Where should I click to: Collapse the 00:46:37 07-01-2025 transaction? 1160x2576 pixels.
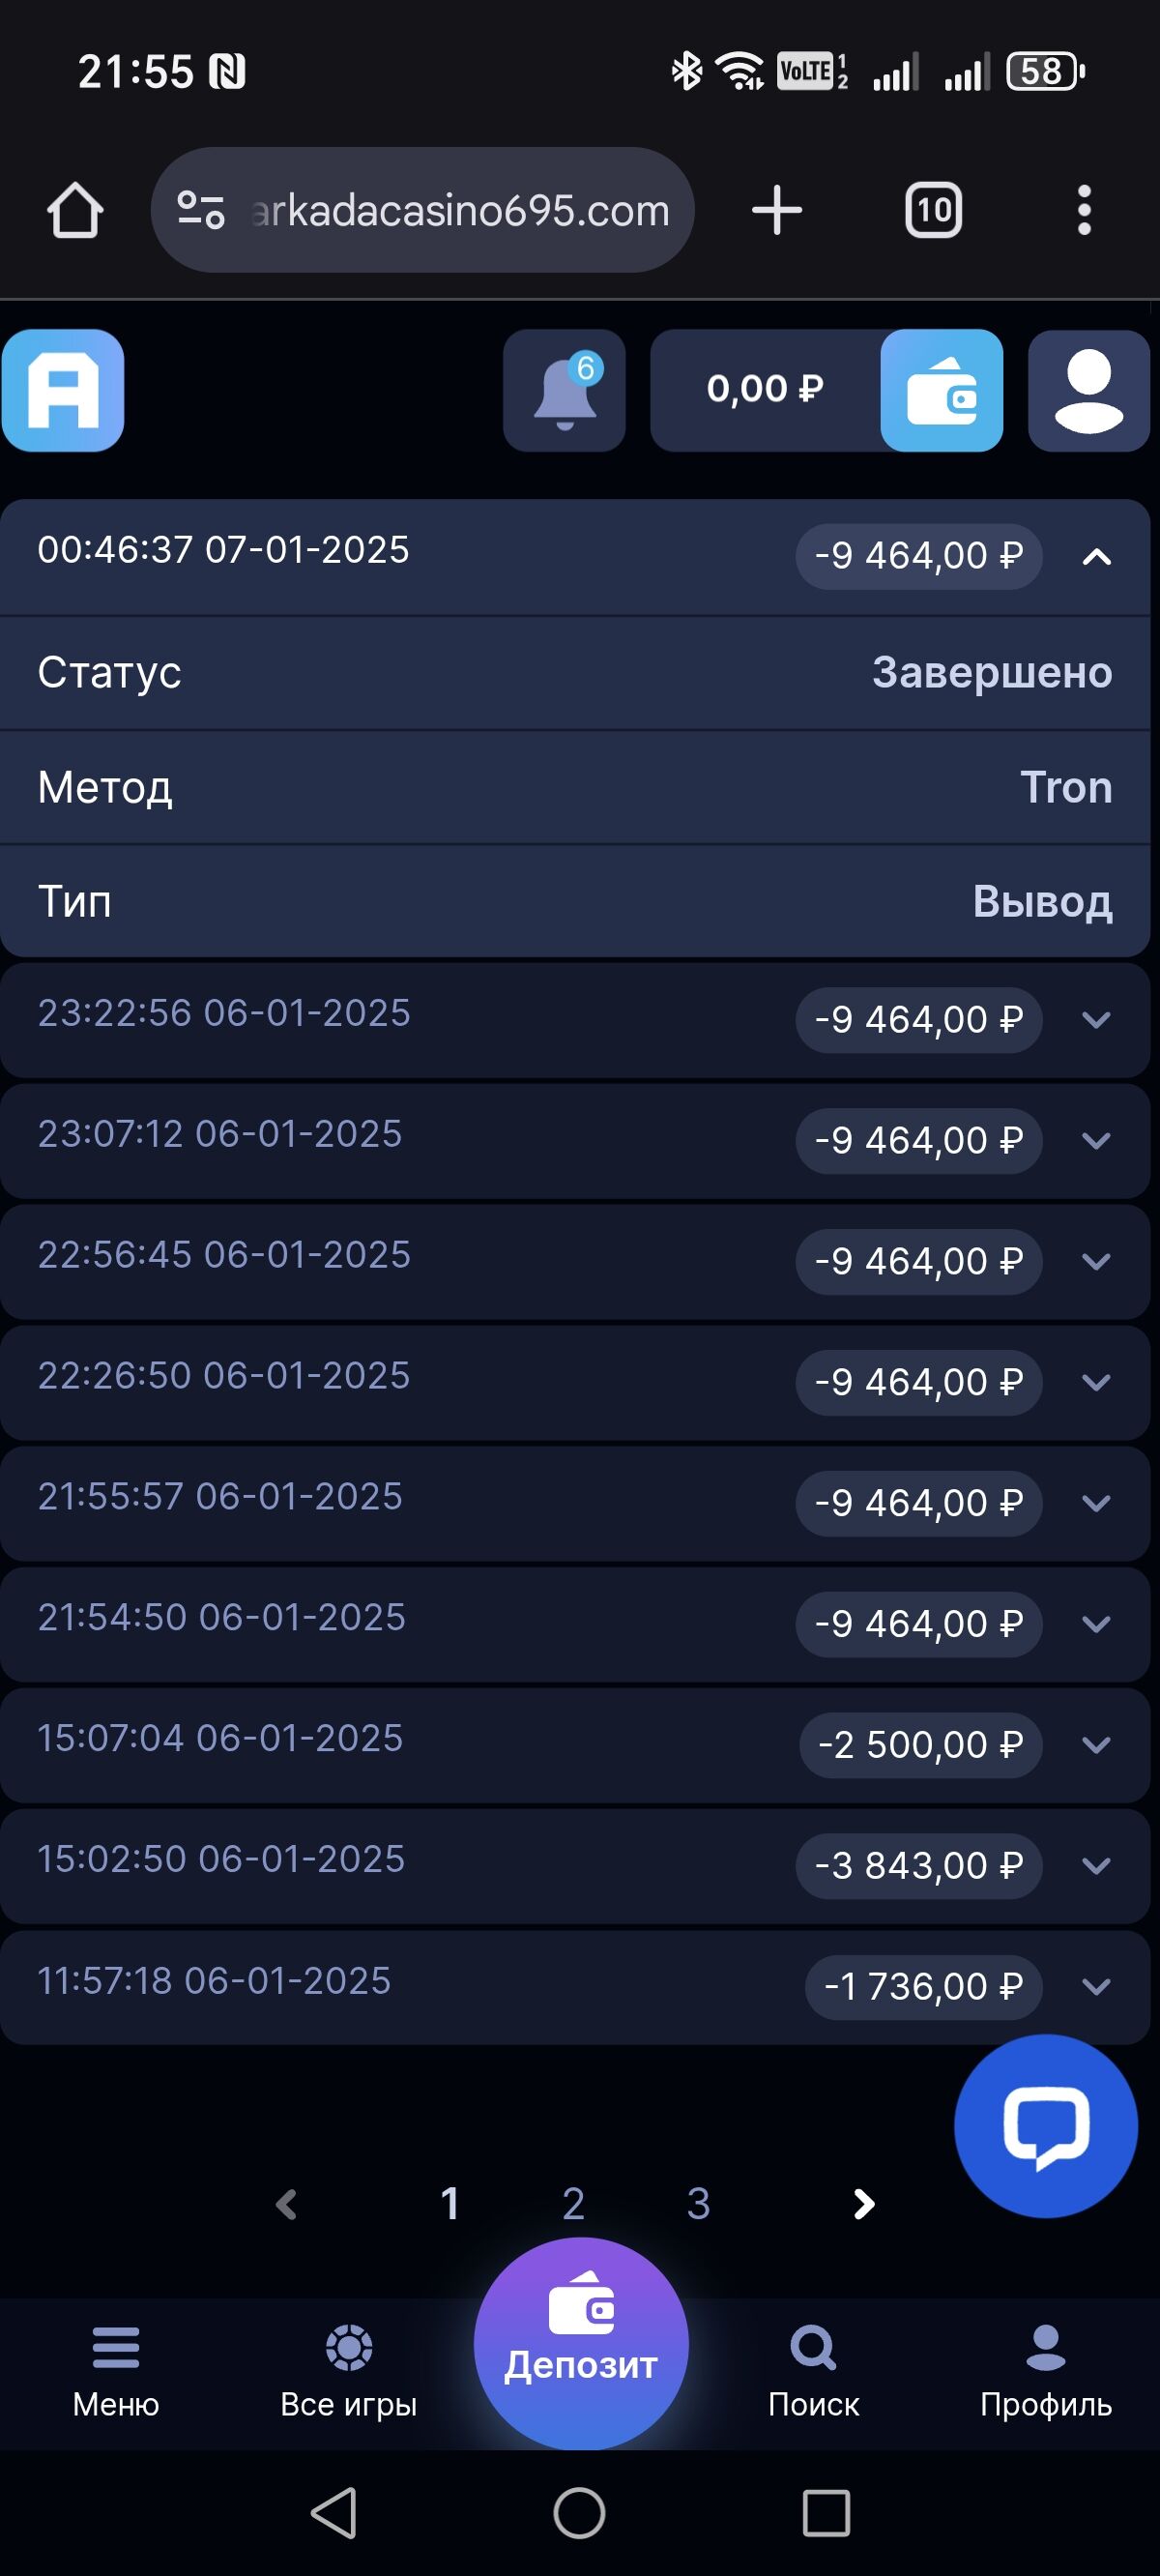pyautogui.click(x=1097, y=556)
